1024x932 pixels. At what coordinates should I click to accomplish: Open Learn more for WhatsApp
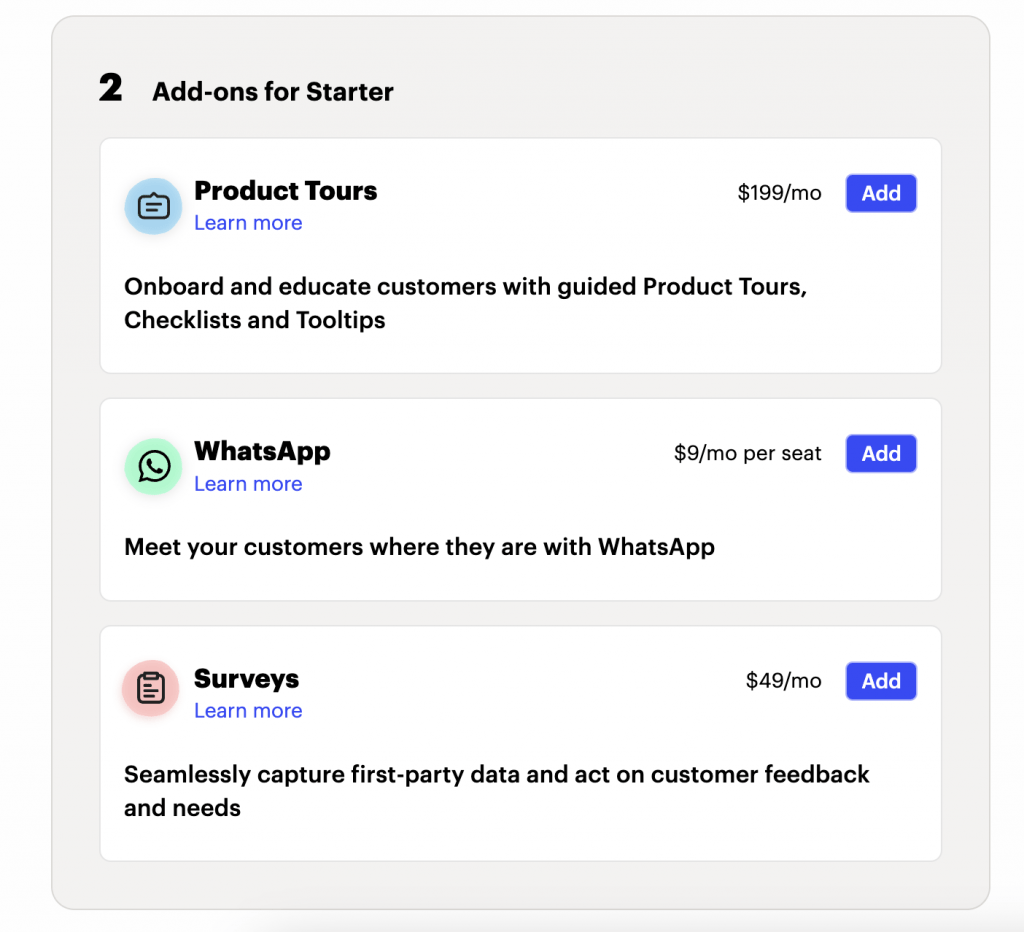247,483
